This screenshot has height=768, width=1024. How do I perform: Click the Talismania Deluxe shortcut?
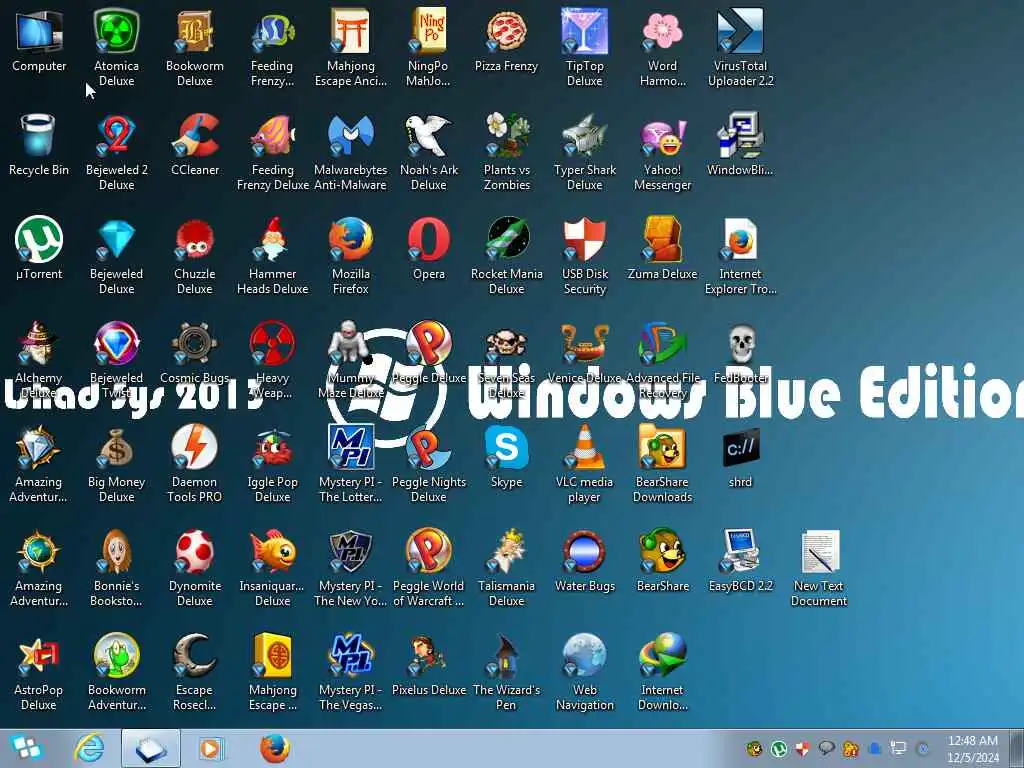[507, 567]
